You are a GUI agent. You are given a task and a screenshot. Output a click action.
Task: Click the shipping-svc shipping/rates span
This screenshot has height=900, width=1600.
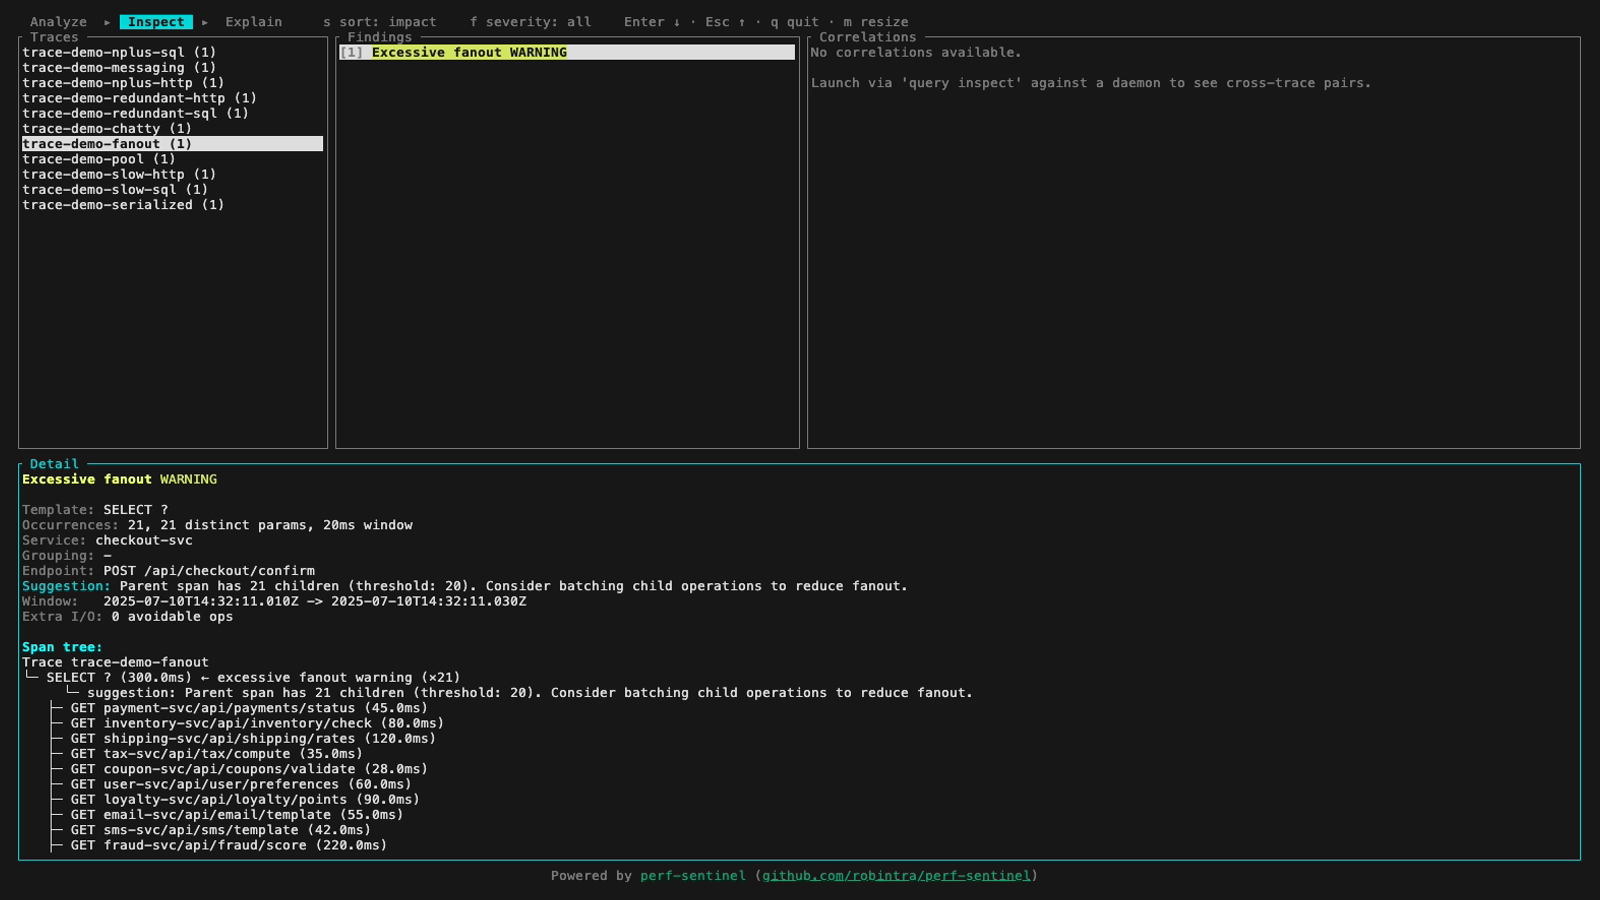pos(253,739)
